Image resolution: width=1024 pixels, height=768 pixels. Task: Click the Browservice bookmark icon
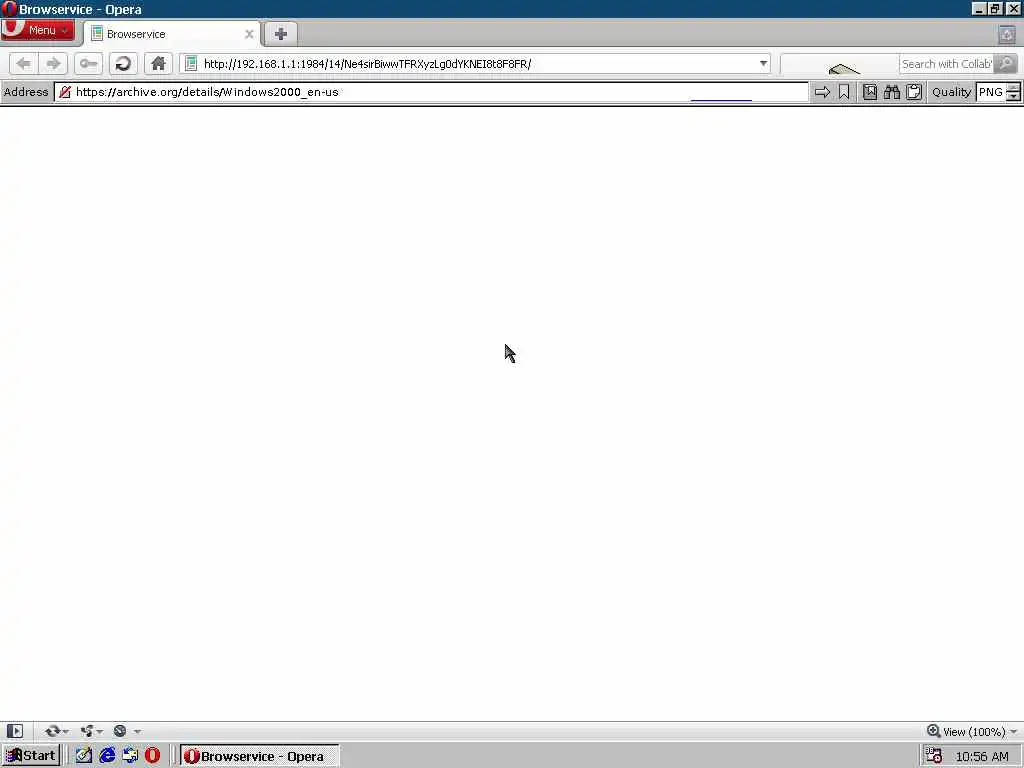(x=844, y=92)
